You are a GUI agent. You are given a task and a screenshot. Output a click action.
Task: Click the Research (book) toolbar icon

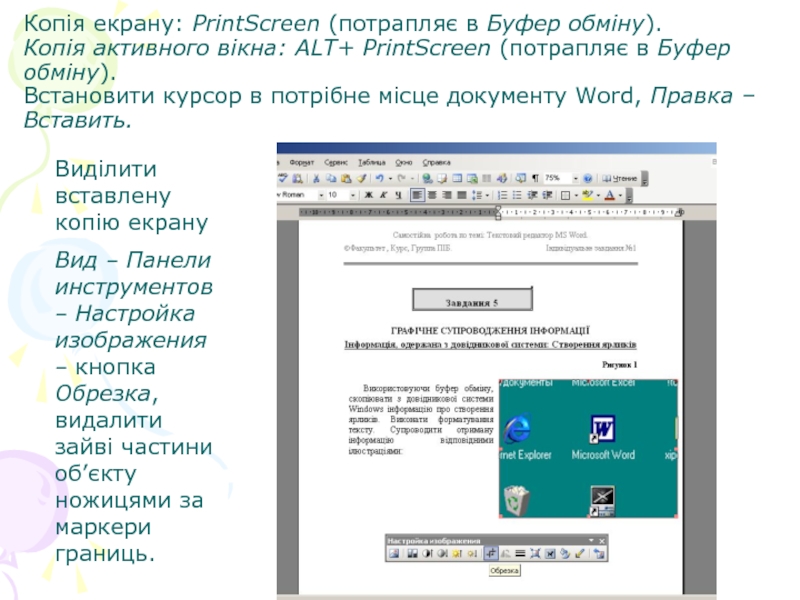click(x=297, y=178)
